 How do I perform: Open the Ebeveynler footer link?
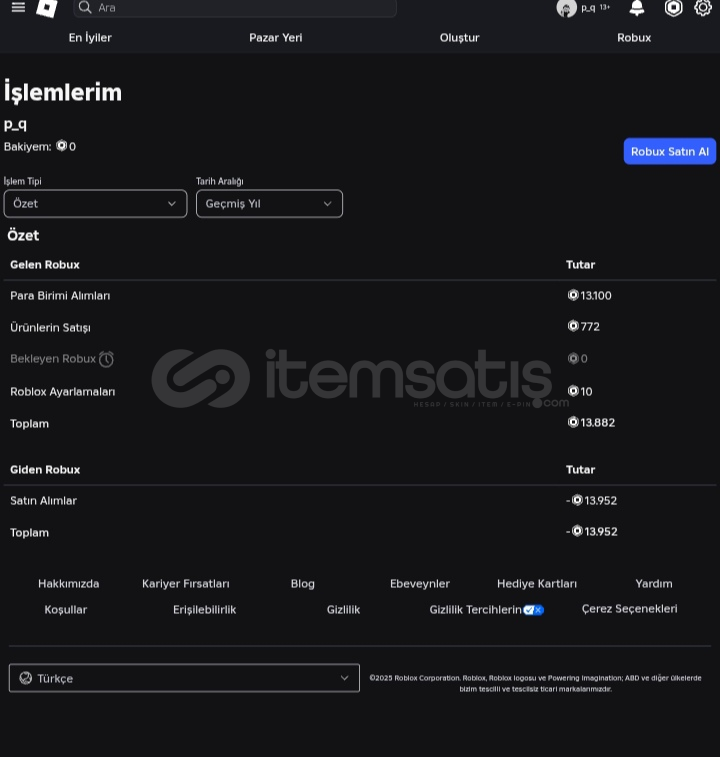pos(420,584)
